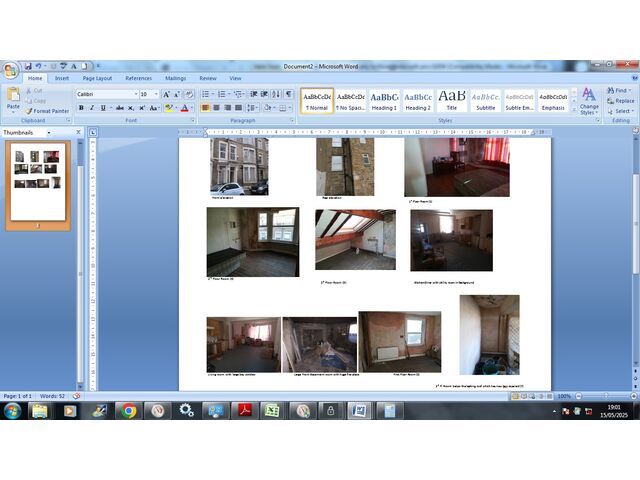Toggle Underline formatting
The width and height of the screenshot is (640, 480).
click(x=103, y=108)
